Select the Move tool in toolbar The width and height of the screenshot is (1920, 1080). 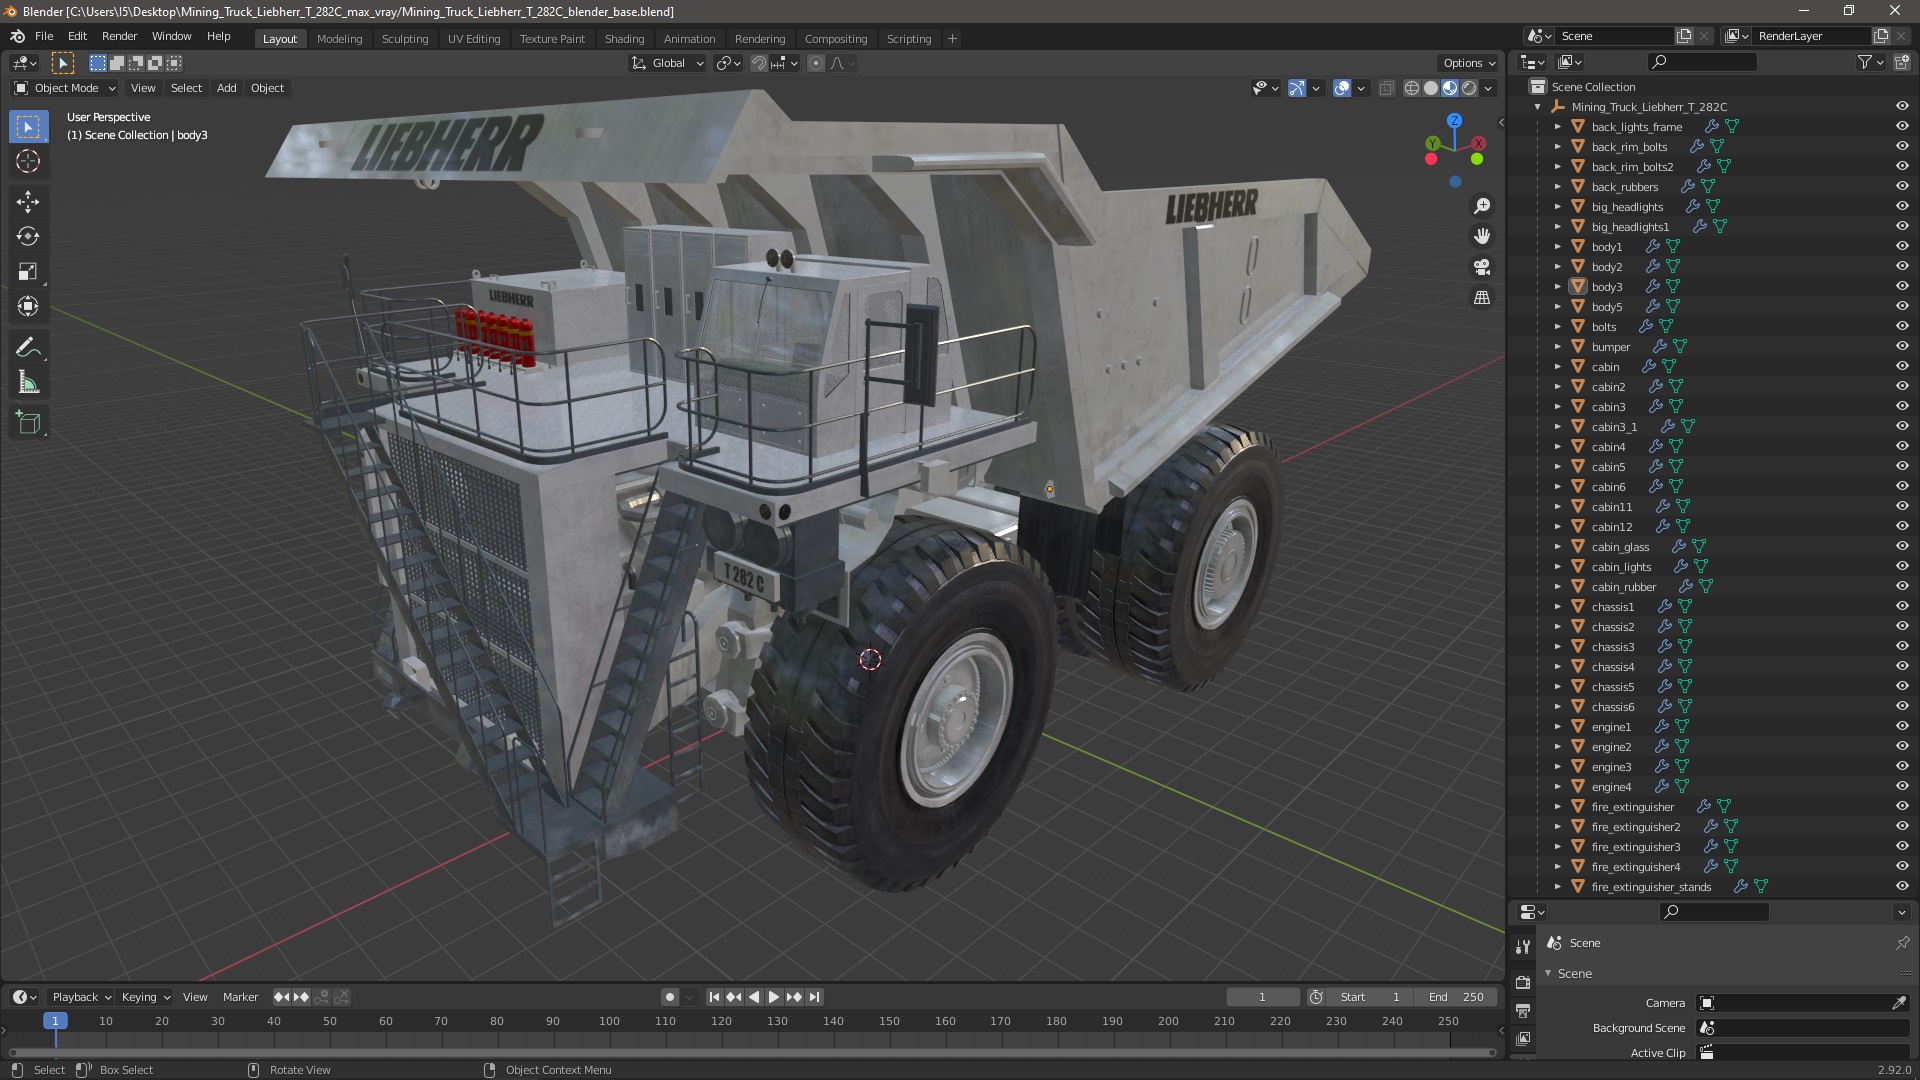[29, 200]
